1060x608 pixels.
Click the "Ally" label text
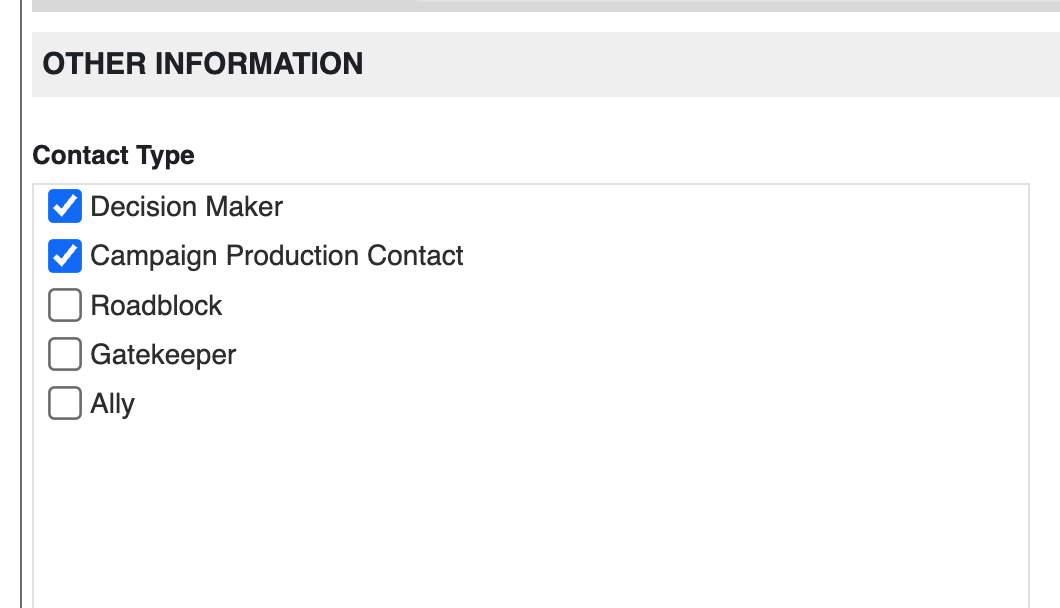point(112,404)
